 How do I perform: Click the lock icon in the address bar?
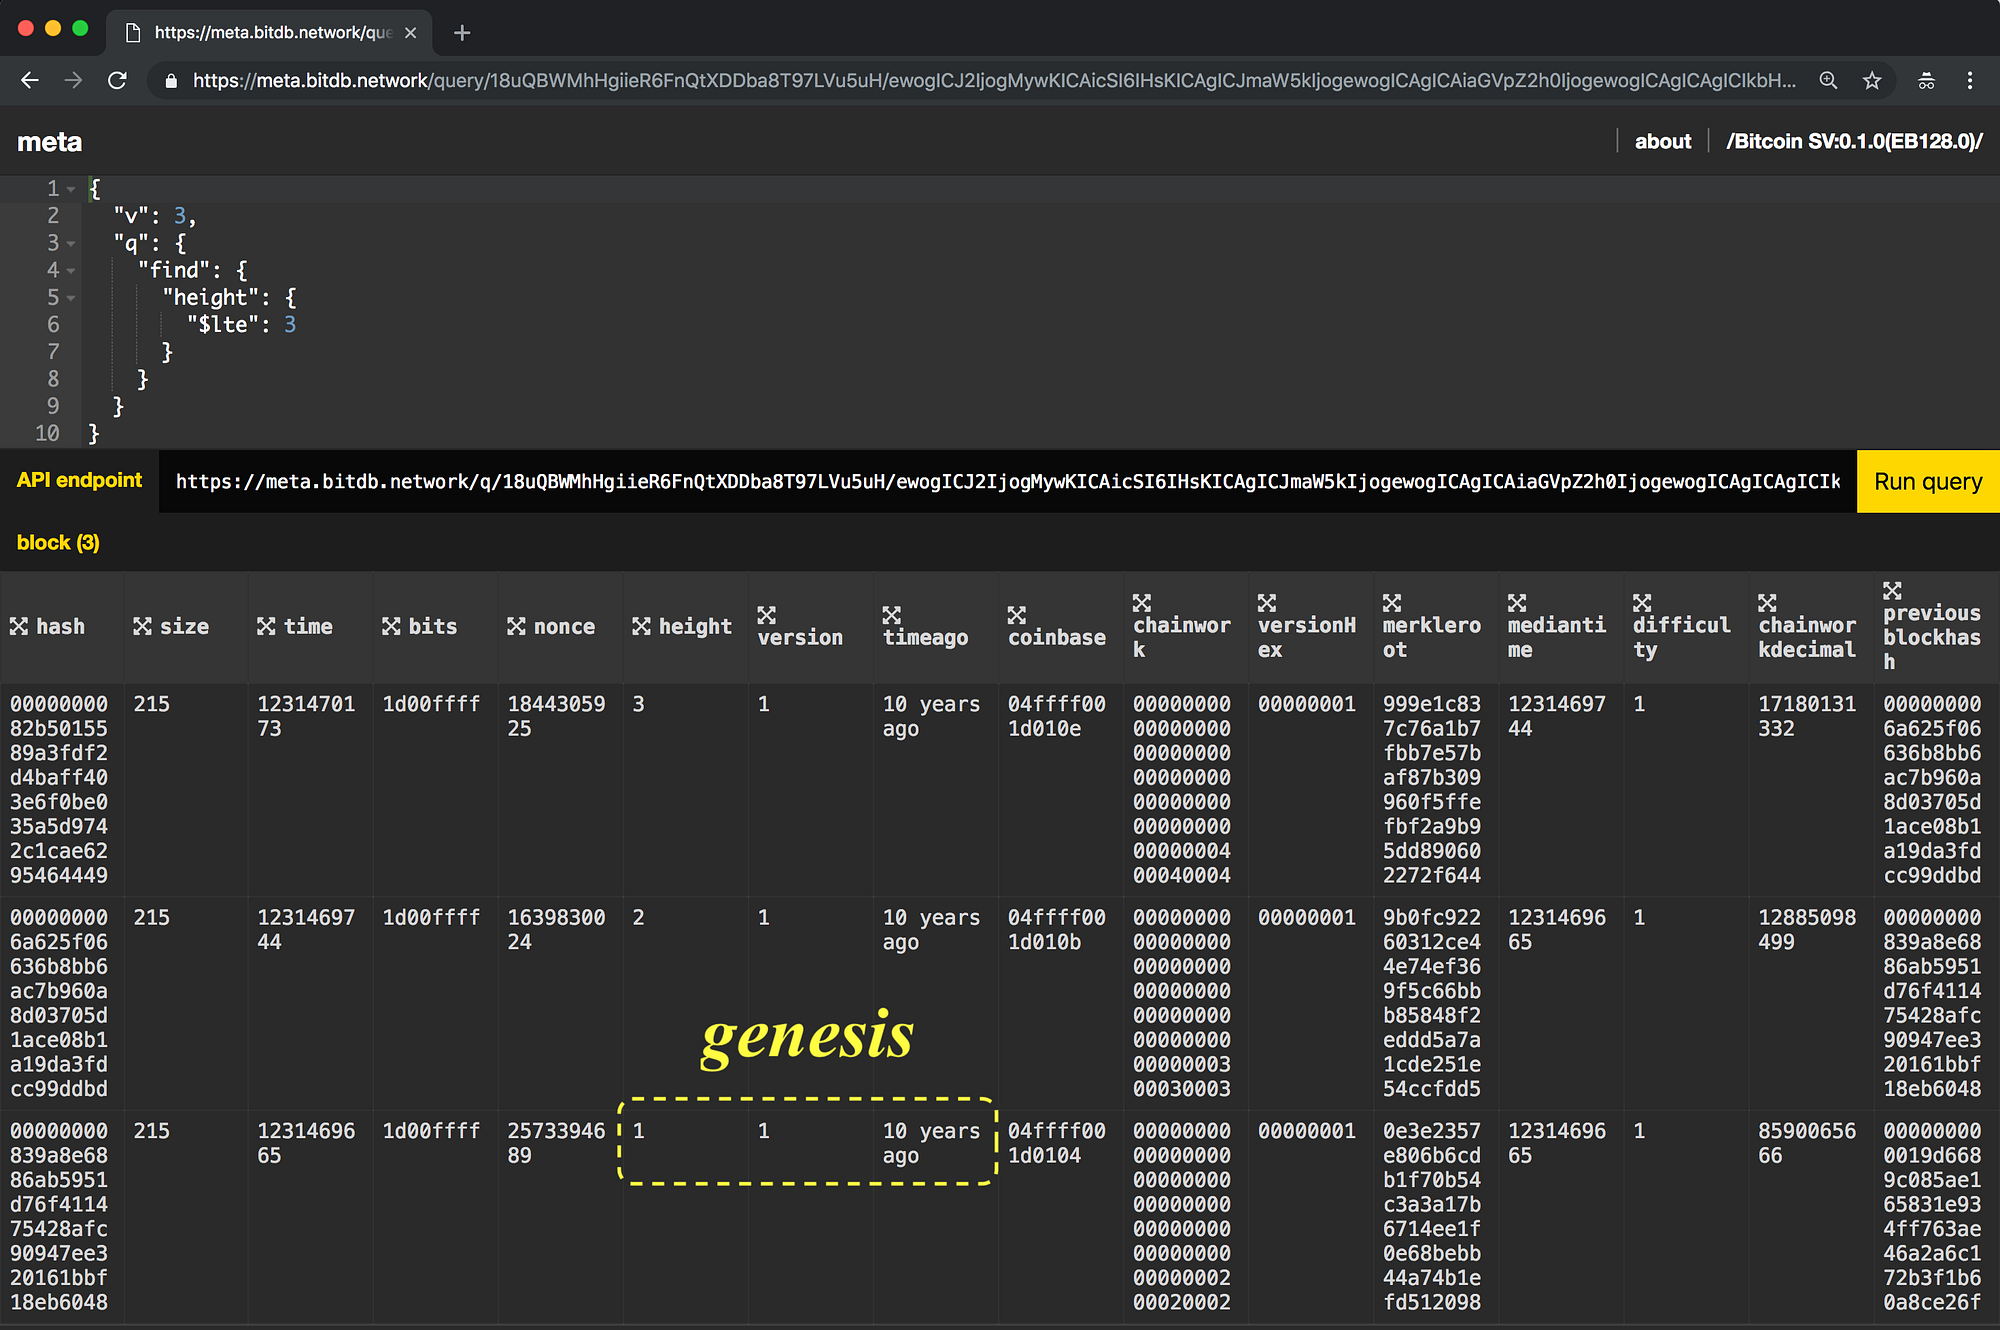pyautogui.click(x=170, y=80)
